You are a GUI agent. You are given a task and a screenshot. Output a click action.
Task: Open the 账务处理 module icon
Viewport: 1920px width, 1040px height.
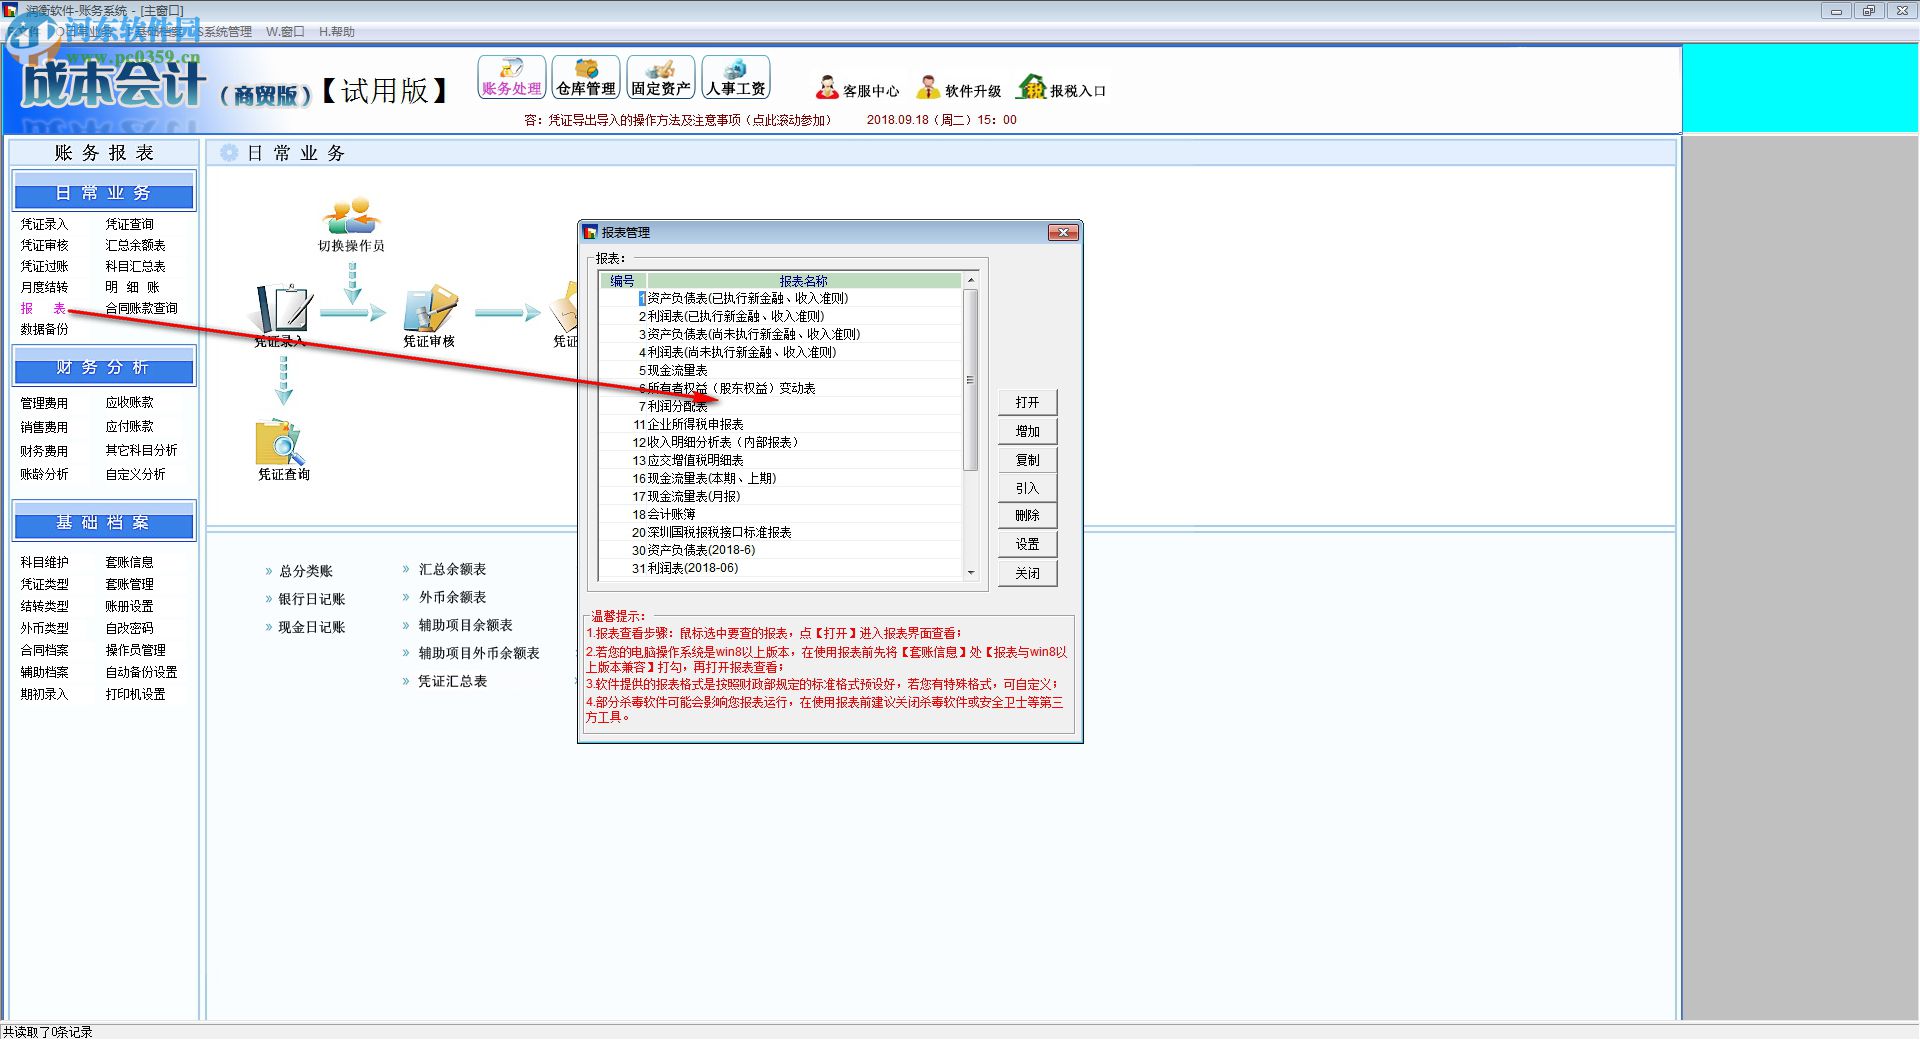point(511,78)
